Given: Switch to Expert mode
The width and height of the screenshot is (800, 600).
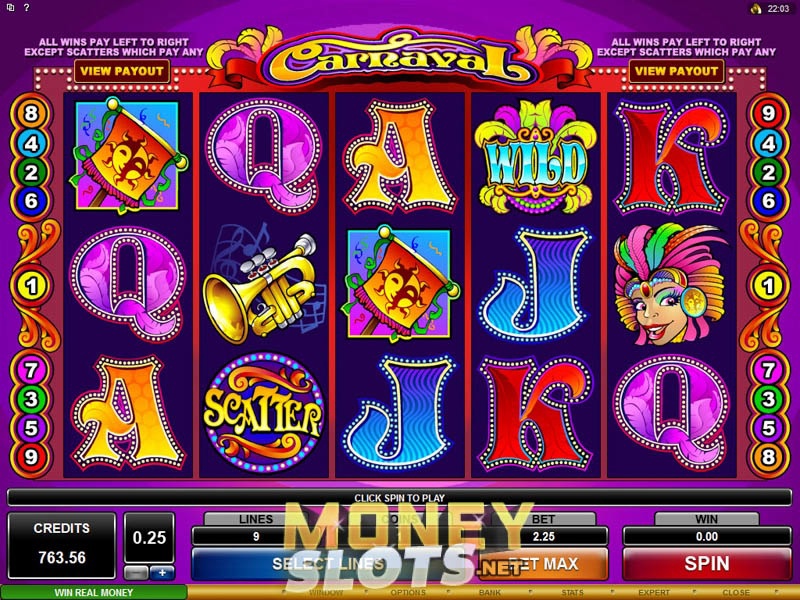Looking at the screenshot, I should coord(654,593).
